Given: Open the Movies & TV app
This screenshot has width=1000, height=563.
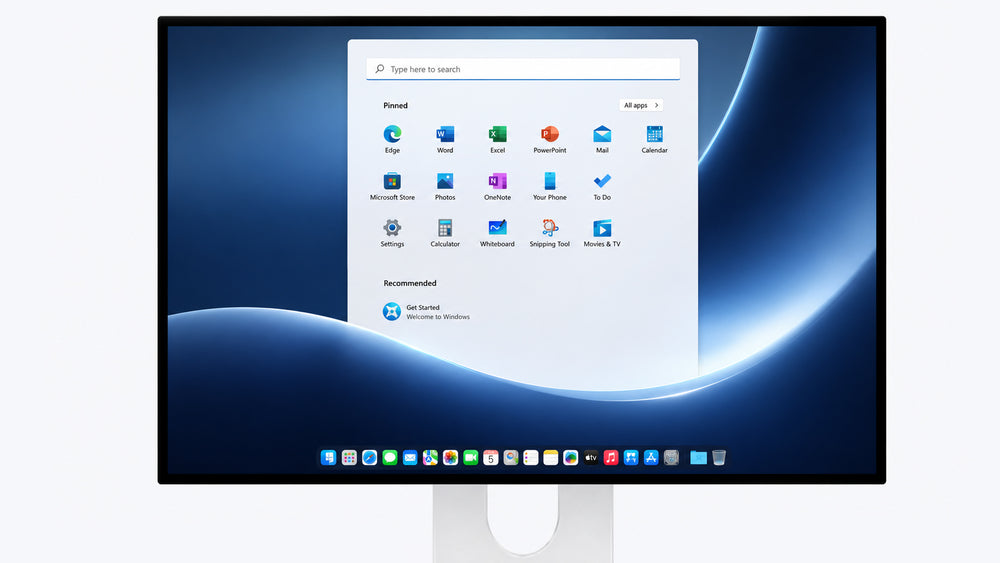Looking at the screenshot, I should point(602,228).
